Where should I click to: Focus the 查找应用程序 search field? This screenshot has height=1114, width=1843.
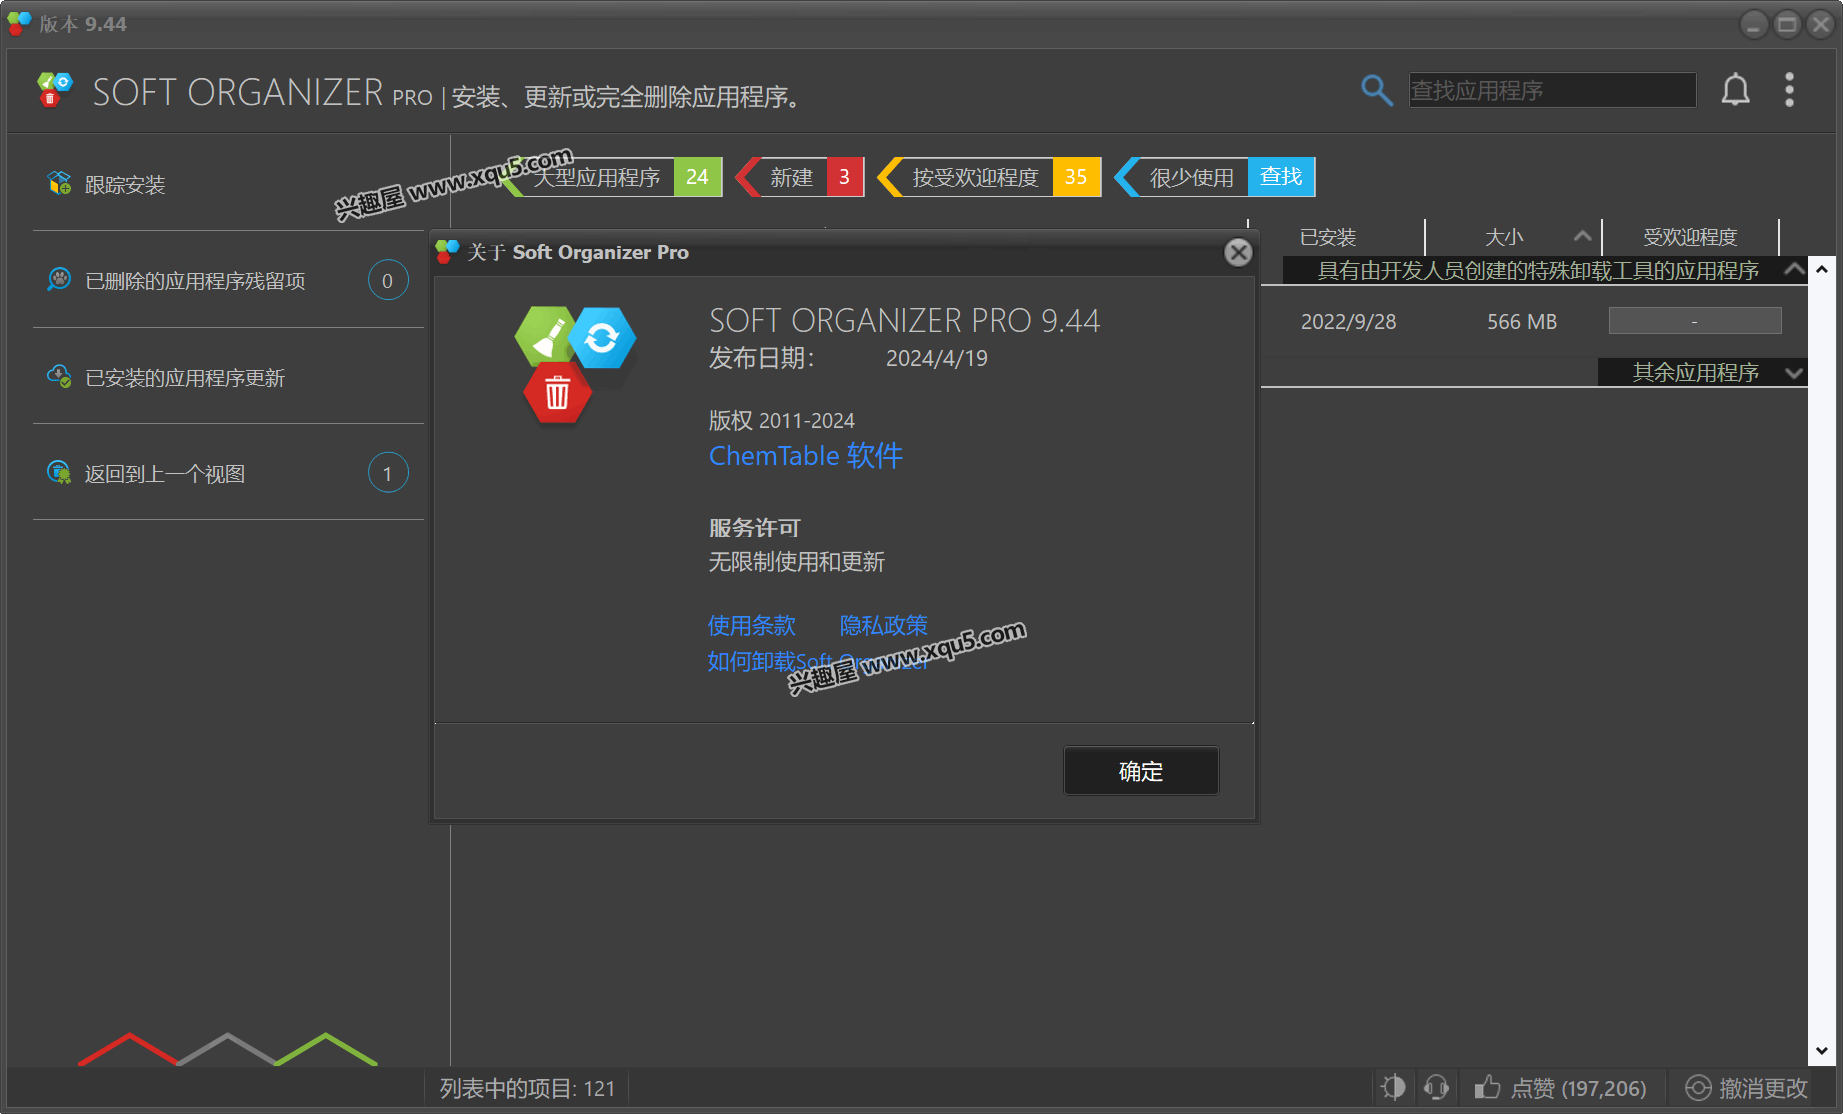[1552, 90]
